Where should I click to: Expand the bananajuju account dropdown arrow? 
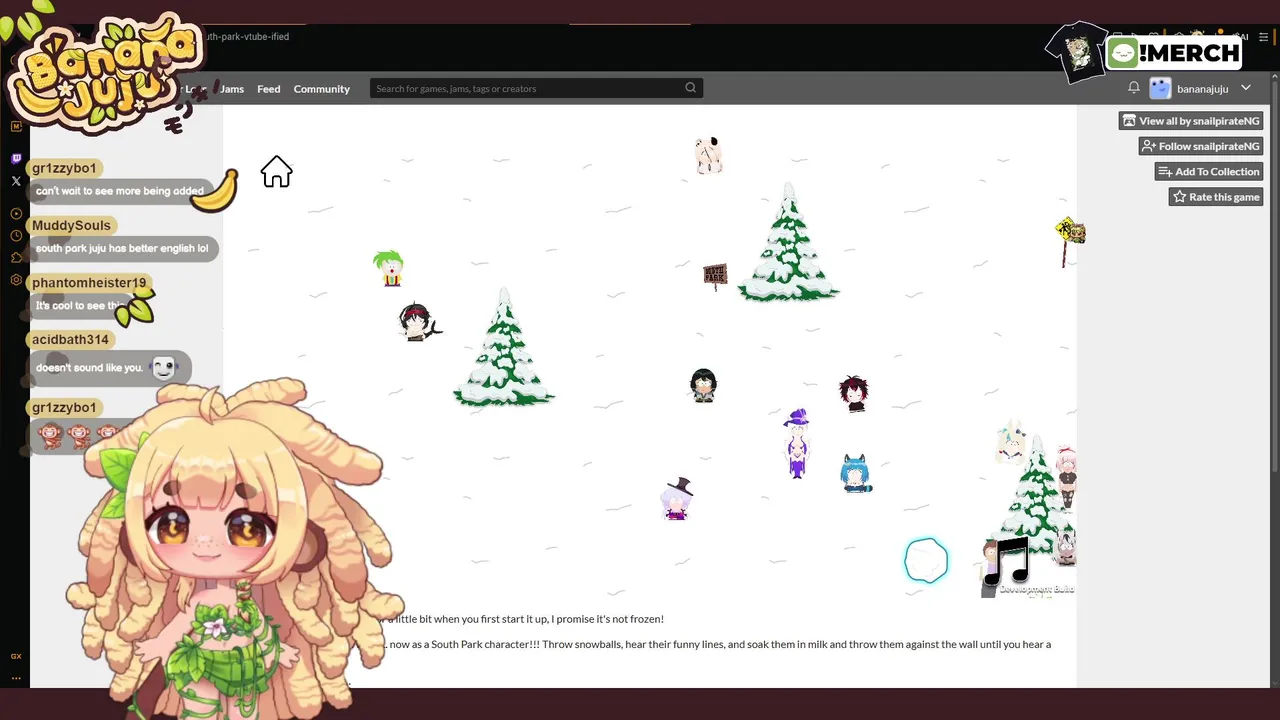click(1246, 88)
